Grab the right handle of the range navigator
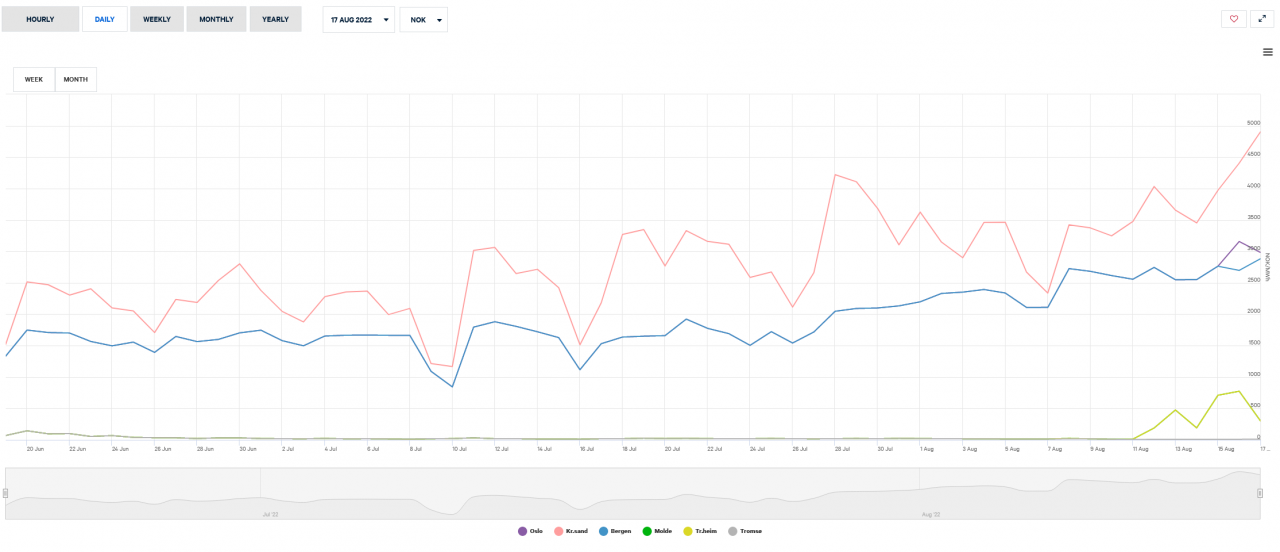Viewport: 1280px width, 552px height. click(x=1260, y=493)
